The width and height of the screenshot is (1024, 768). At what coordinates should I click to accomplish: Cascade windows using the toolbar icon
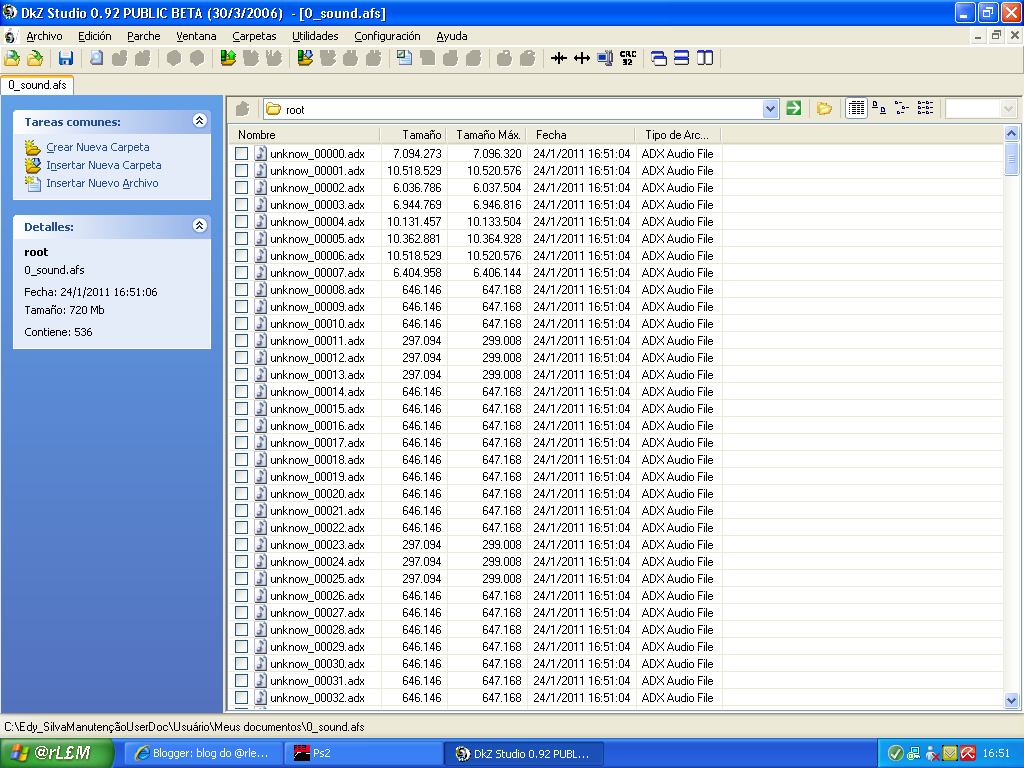[x=659, y=58]
